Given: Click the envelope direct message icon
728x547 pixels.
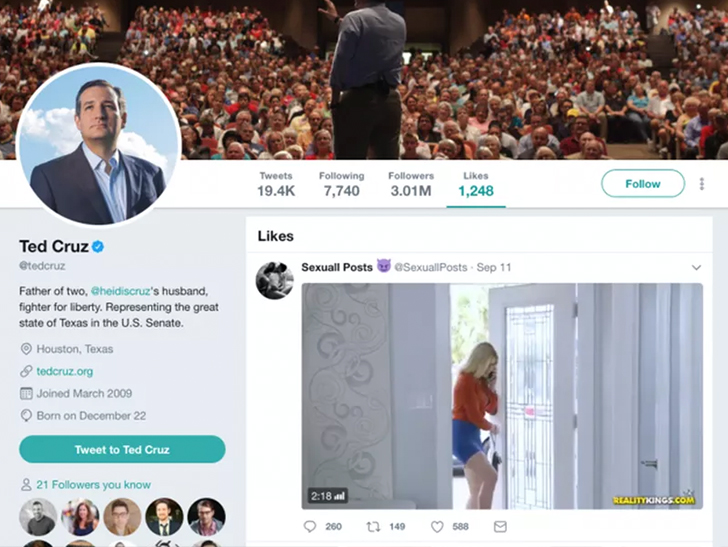Looking at the screenshot, I should (x=500, y=526).
